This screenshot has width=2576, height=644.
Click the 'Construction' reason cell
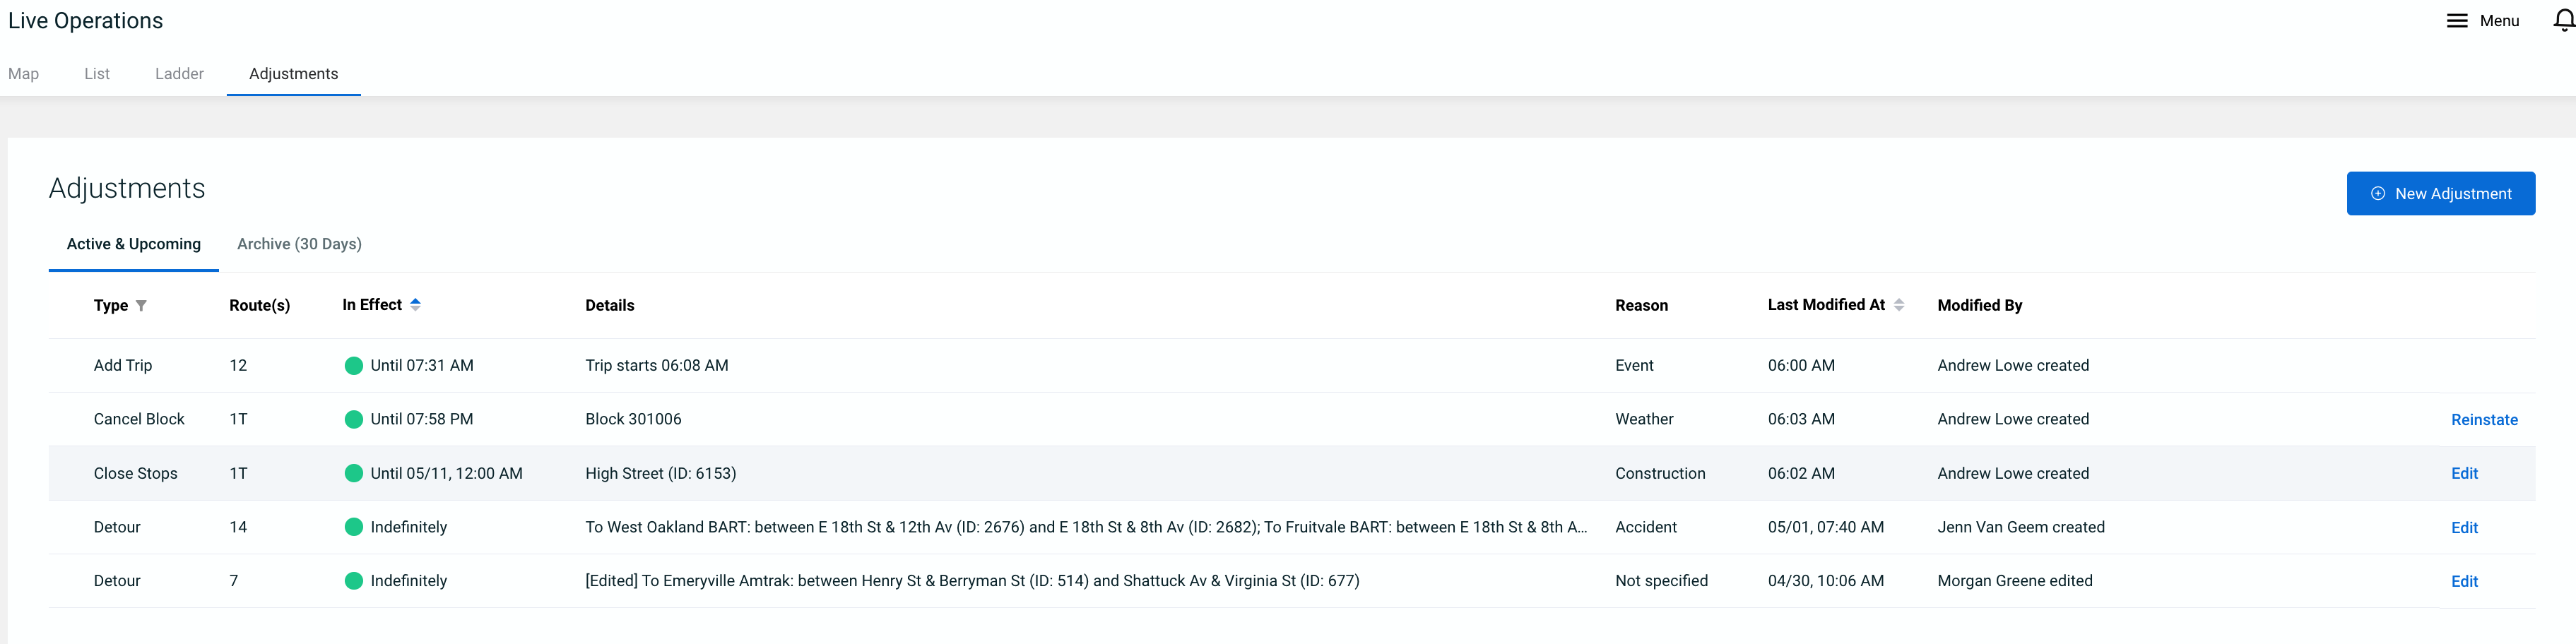(x=1660, y=474)
